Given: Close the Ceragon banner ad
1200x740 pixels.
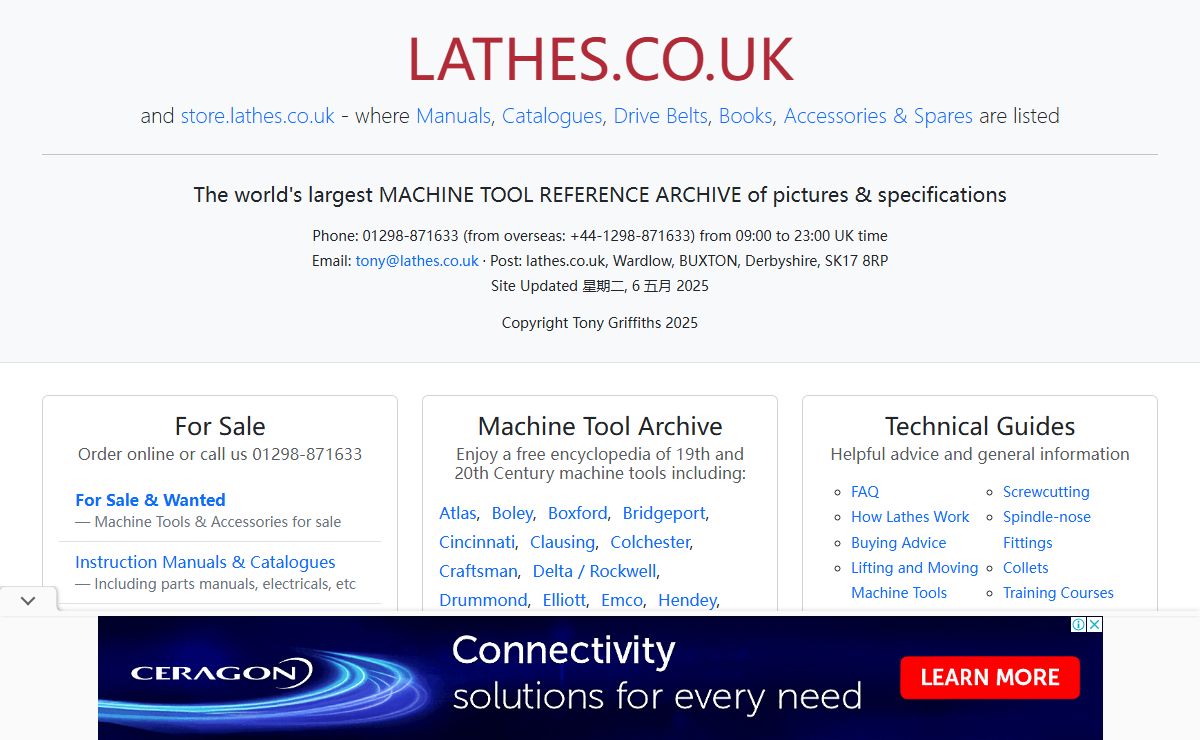Looking at the screenshot, I should point(1095,625).
